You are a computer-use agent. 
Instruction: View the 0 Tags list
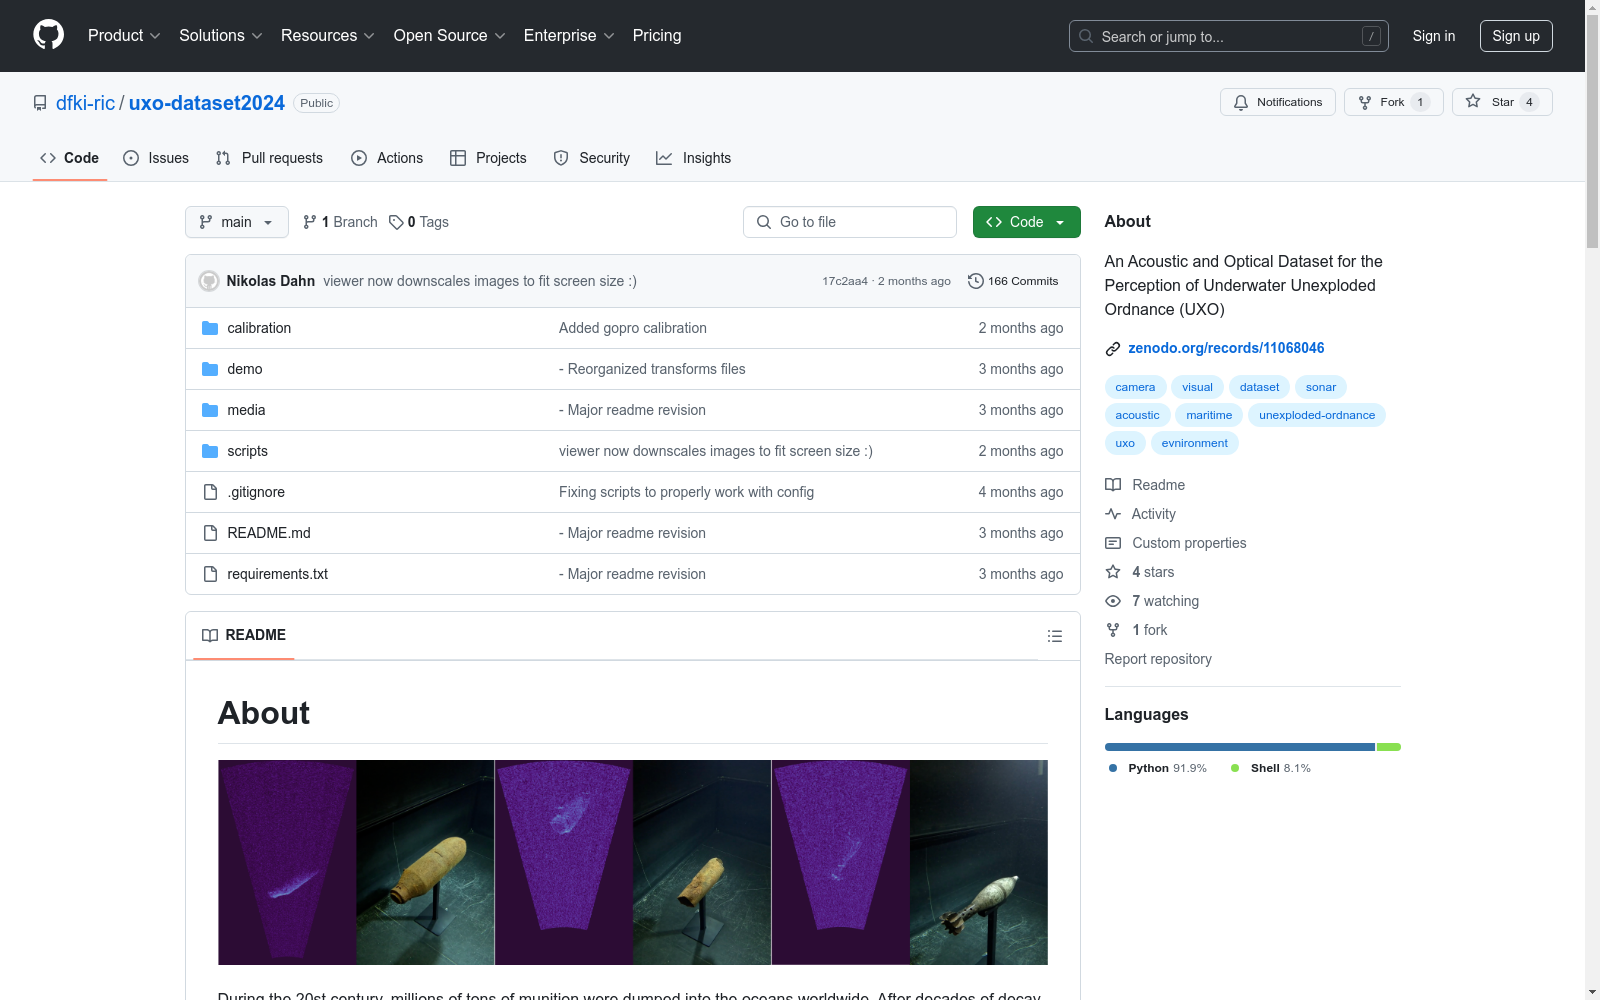419,222
